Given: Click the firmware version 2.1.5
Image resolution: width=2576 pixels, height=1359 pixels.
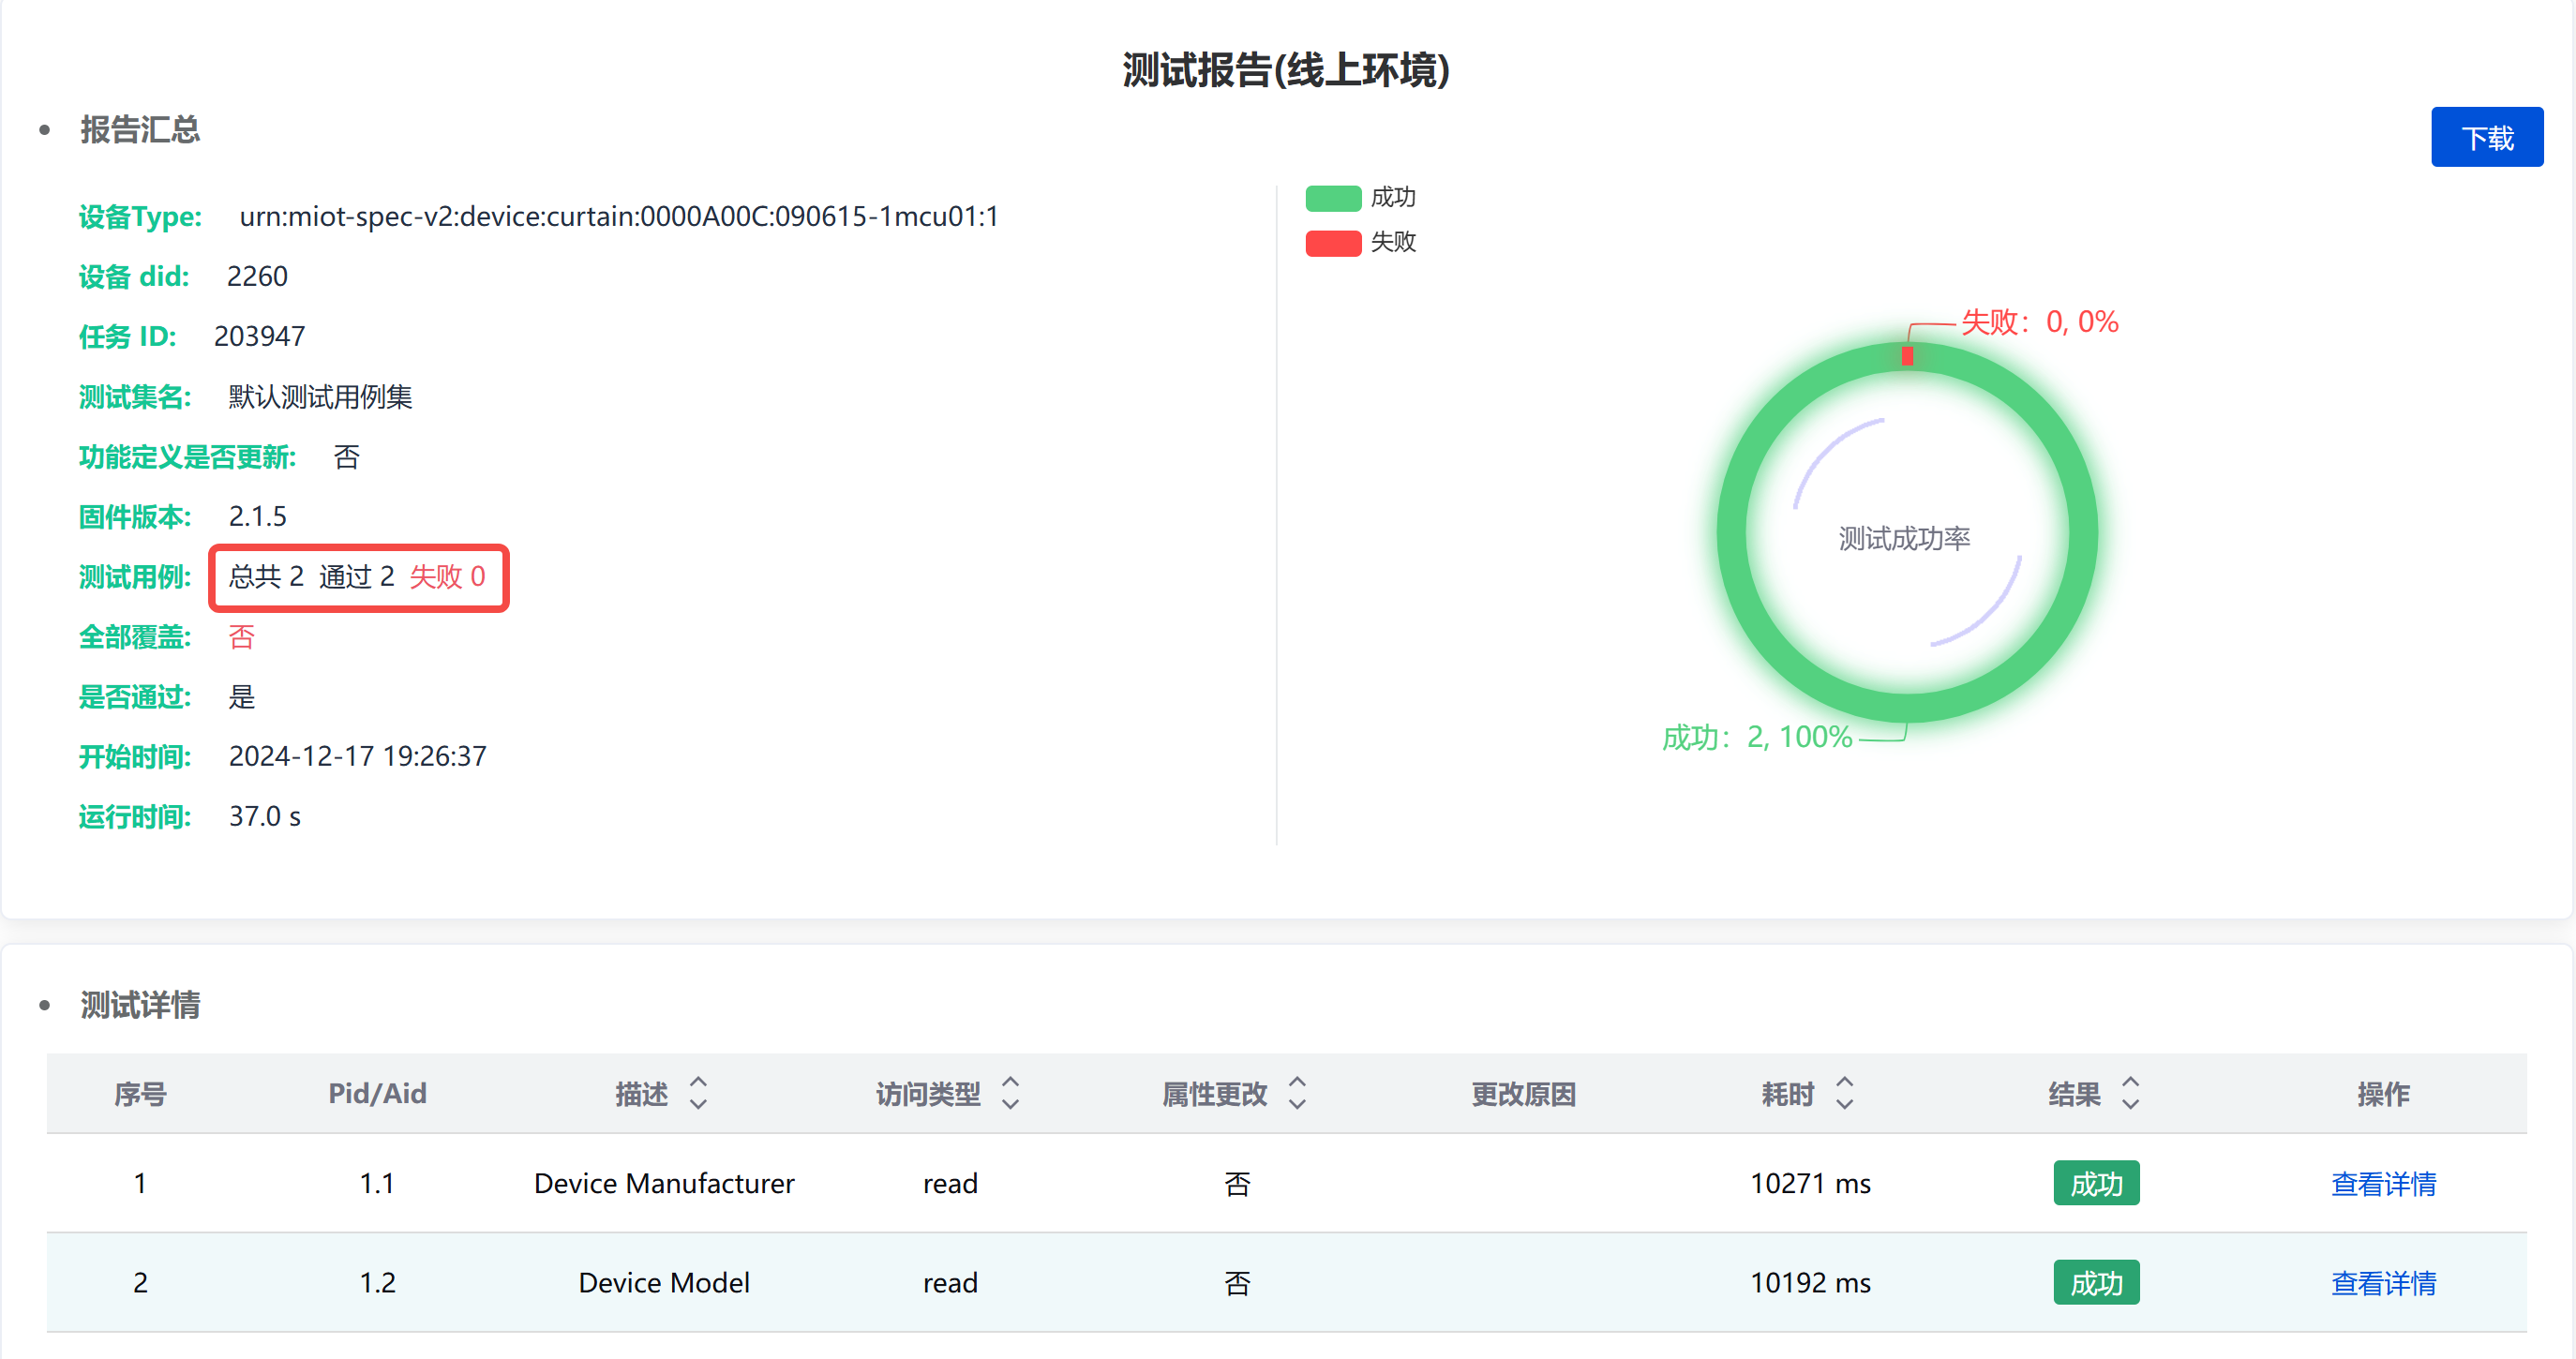Looking at the screenshot, I should [x=257, y=516].
